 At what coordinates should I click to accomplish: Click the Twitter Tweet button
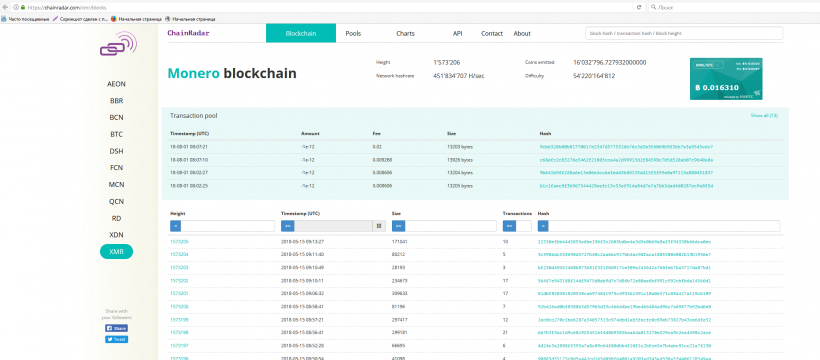pos(116,339)
